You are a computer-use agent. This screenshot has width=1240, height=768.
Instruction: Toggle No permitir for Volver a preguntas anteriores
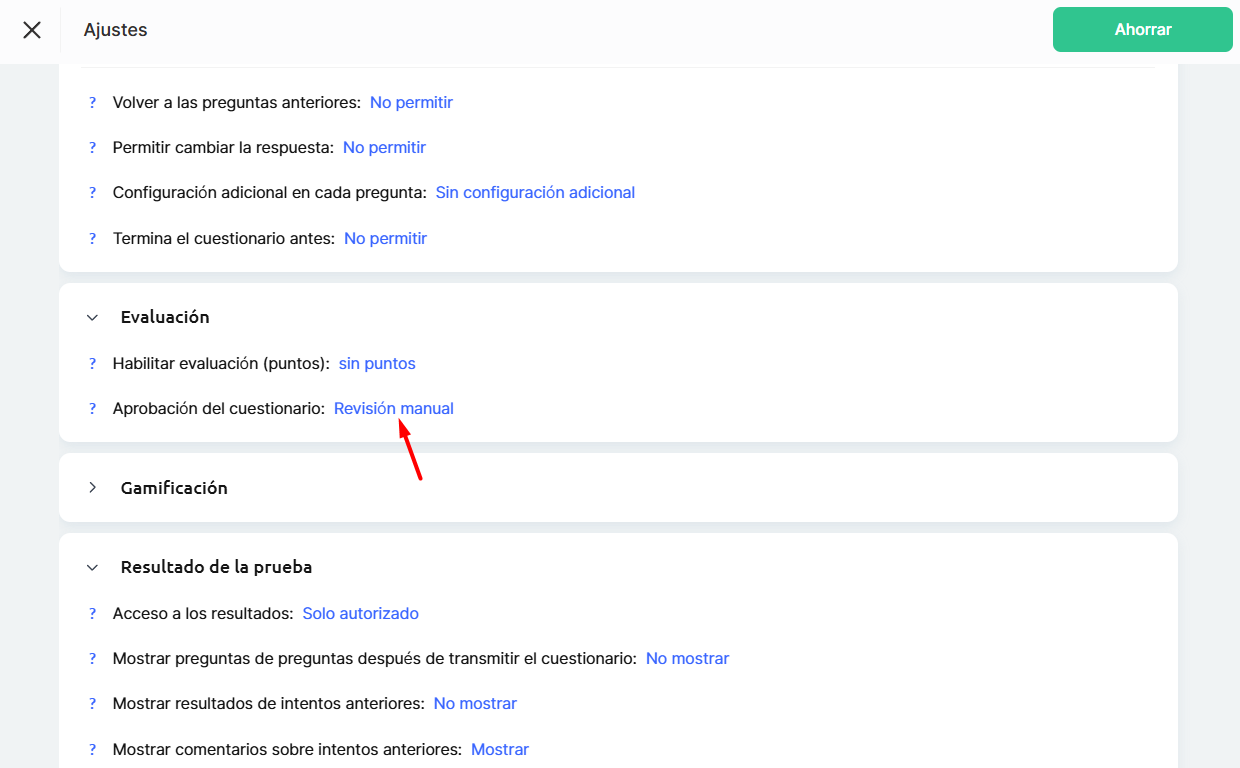pos(411,102)
